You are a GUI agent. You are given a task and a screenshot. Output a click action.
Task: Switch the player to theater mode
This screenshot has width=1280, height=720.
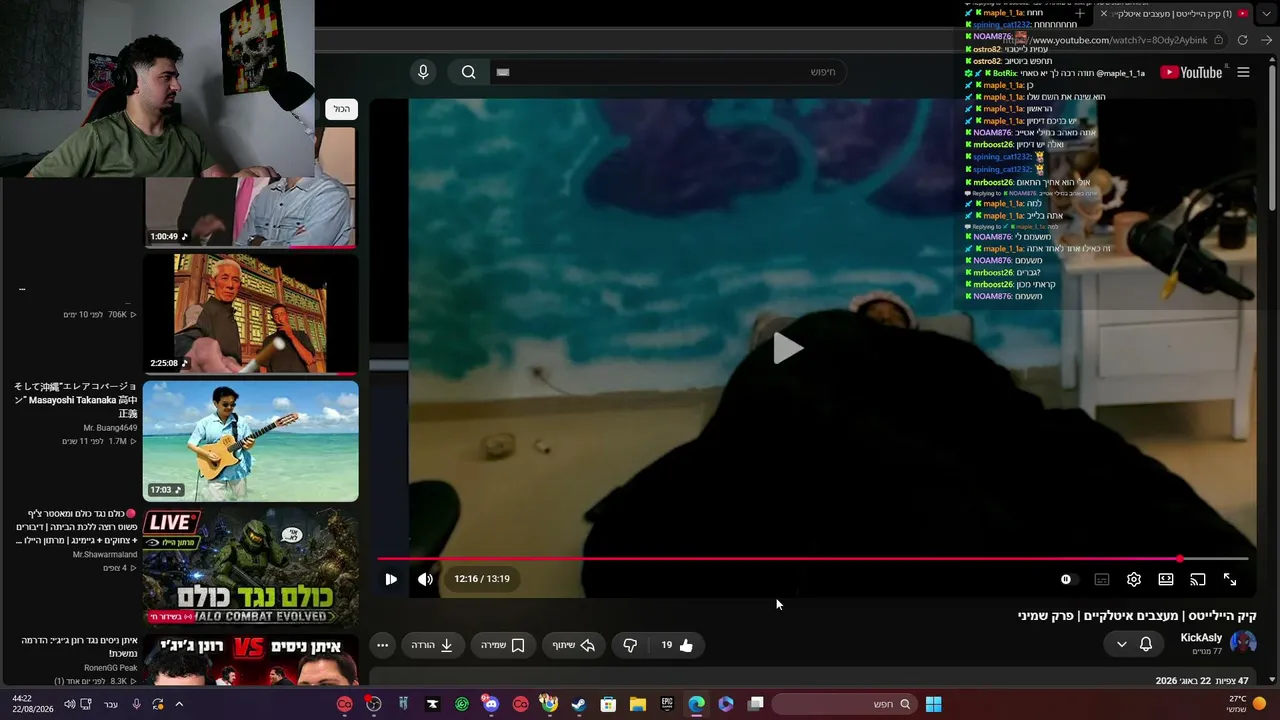point(1166,579)
